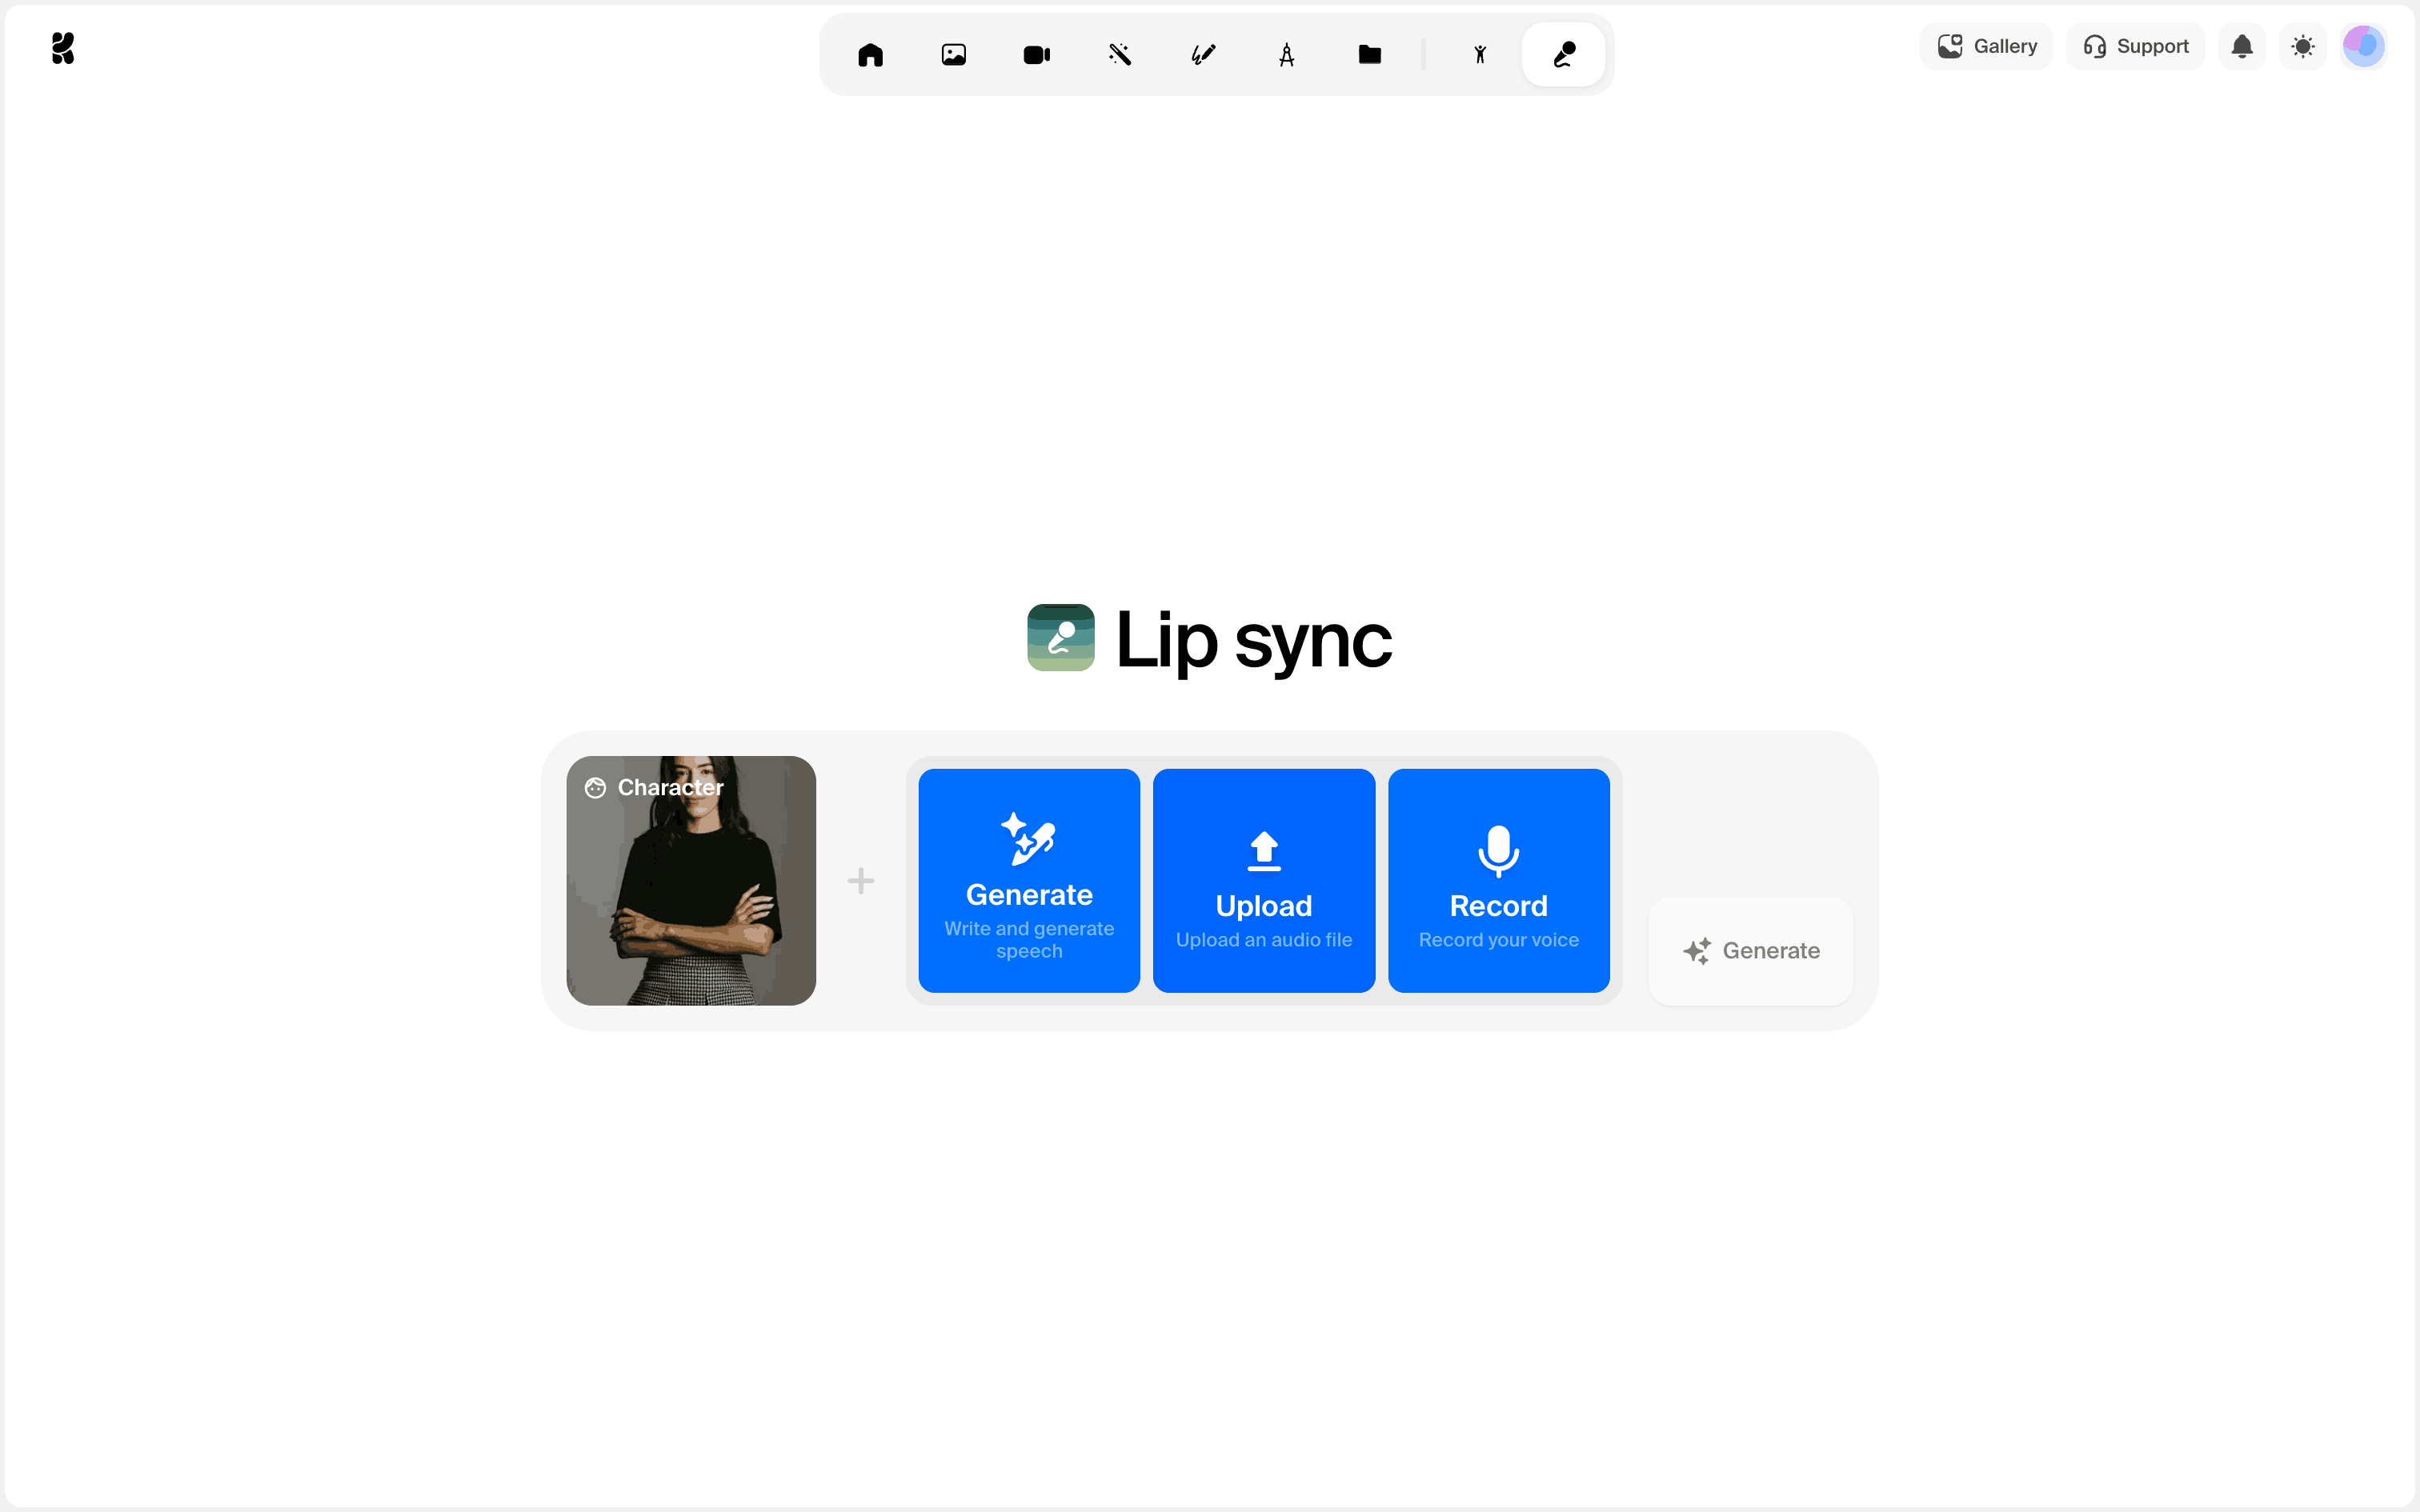Open the Gallery link
This screenshot has height=1512, width=2420.
pos(1986,47)
